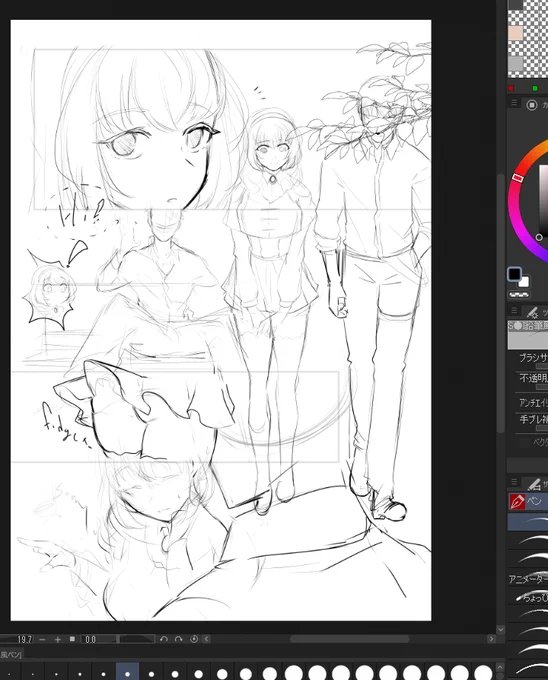Click the small green icon below the palette
Screen dimensions: 548x680
click(535, 88)
